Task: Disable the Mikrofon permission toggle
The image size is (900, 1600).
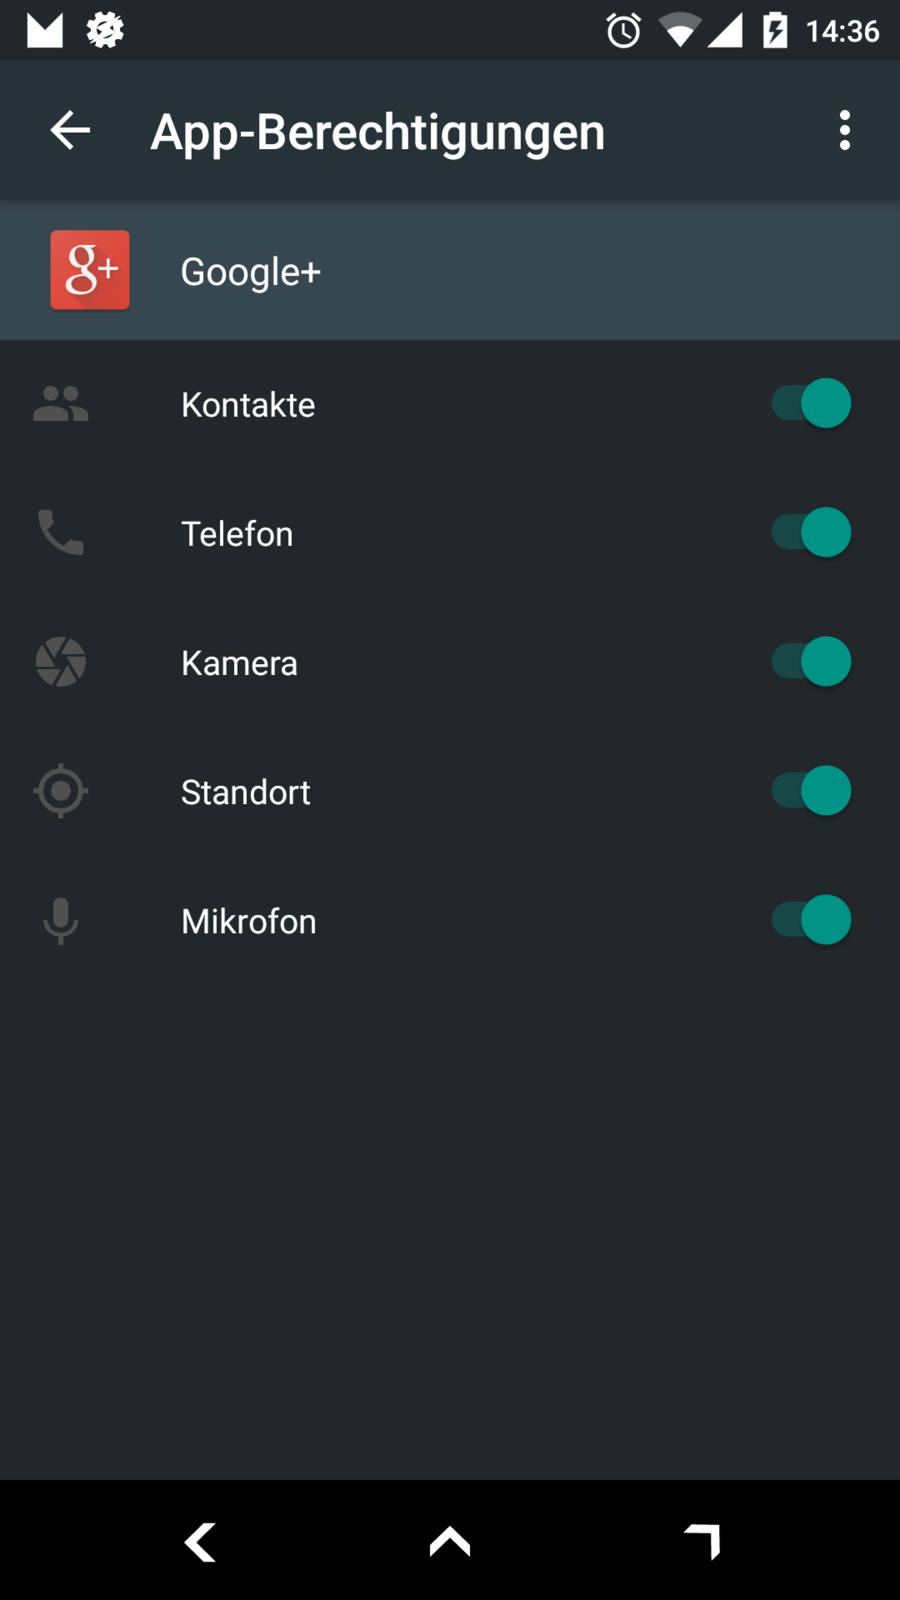Action: [811, 920]
